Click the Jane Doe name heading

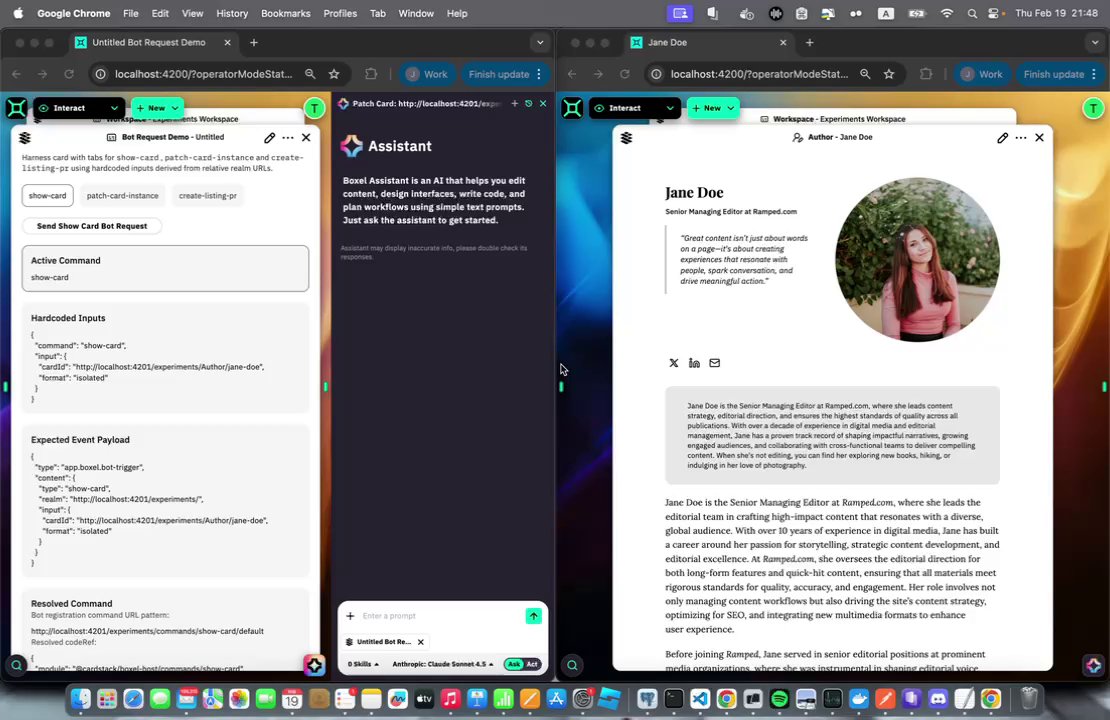[x=694, y=193]
